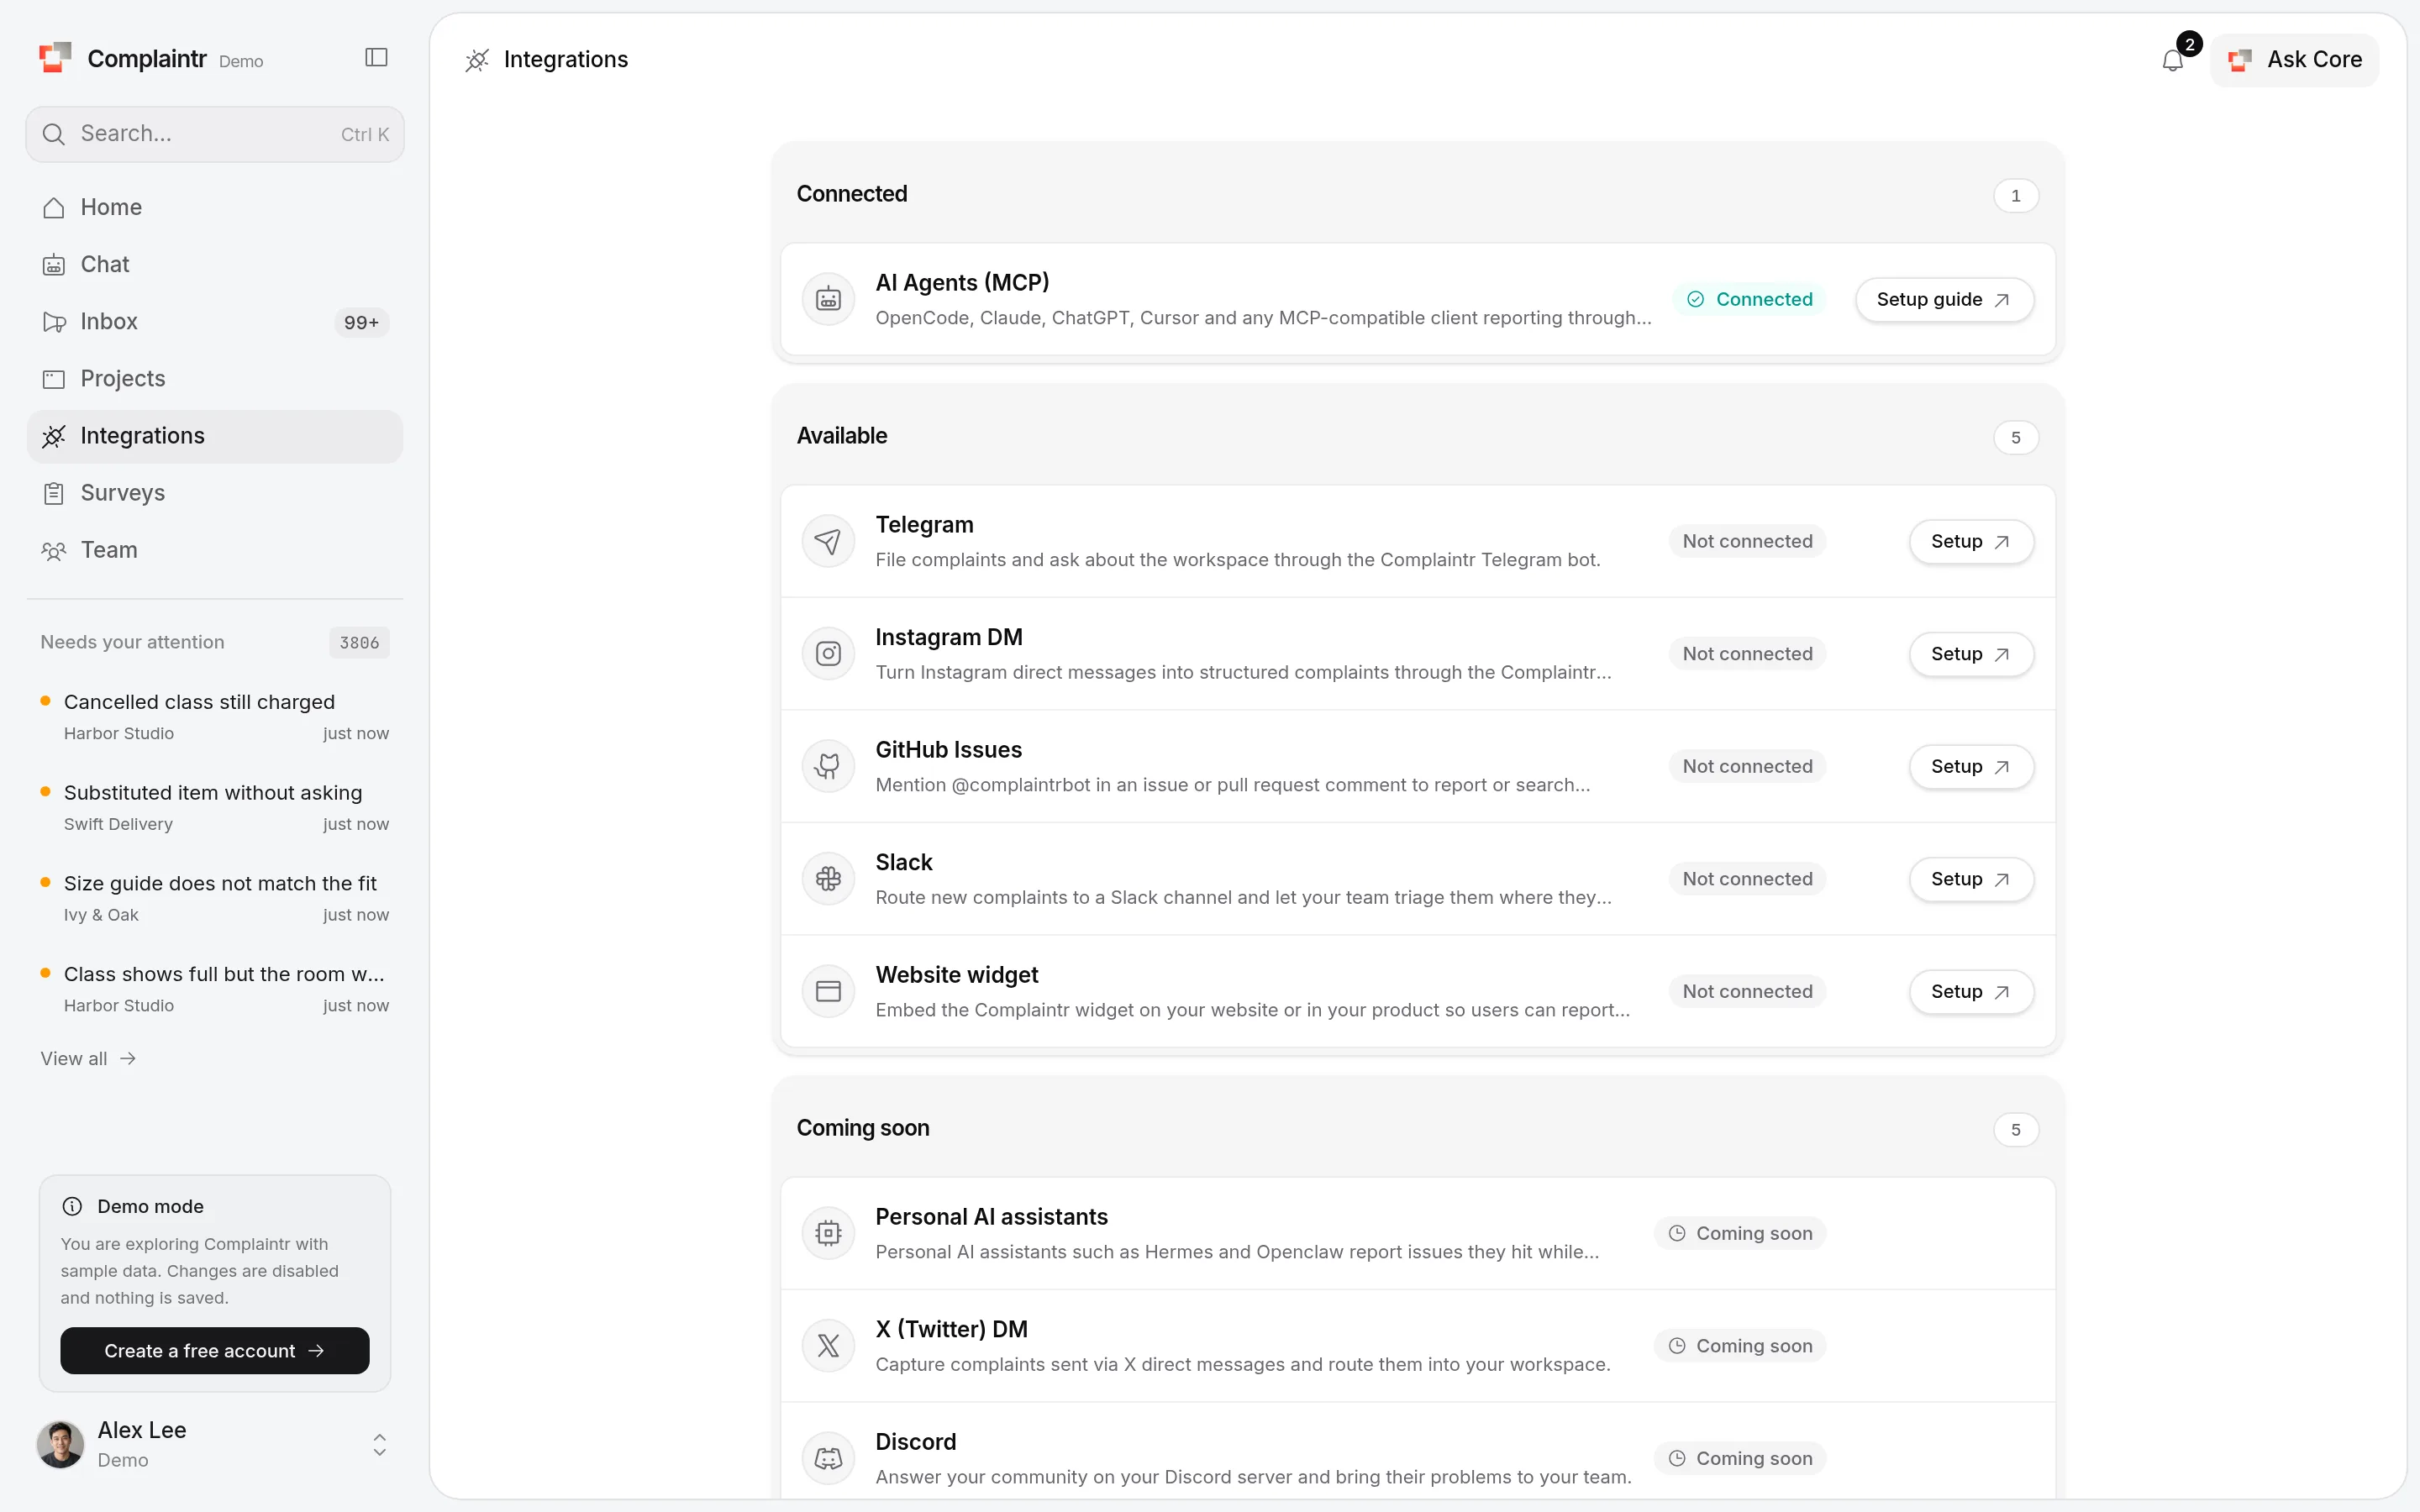Screen dimensions: 2420x1512
Task: Click the Instagram DM camera icon
Action: pos(828,654)
